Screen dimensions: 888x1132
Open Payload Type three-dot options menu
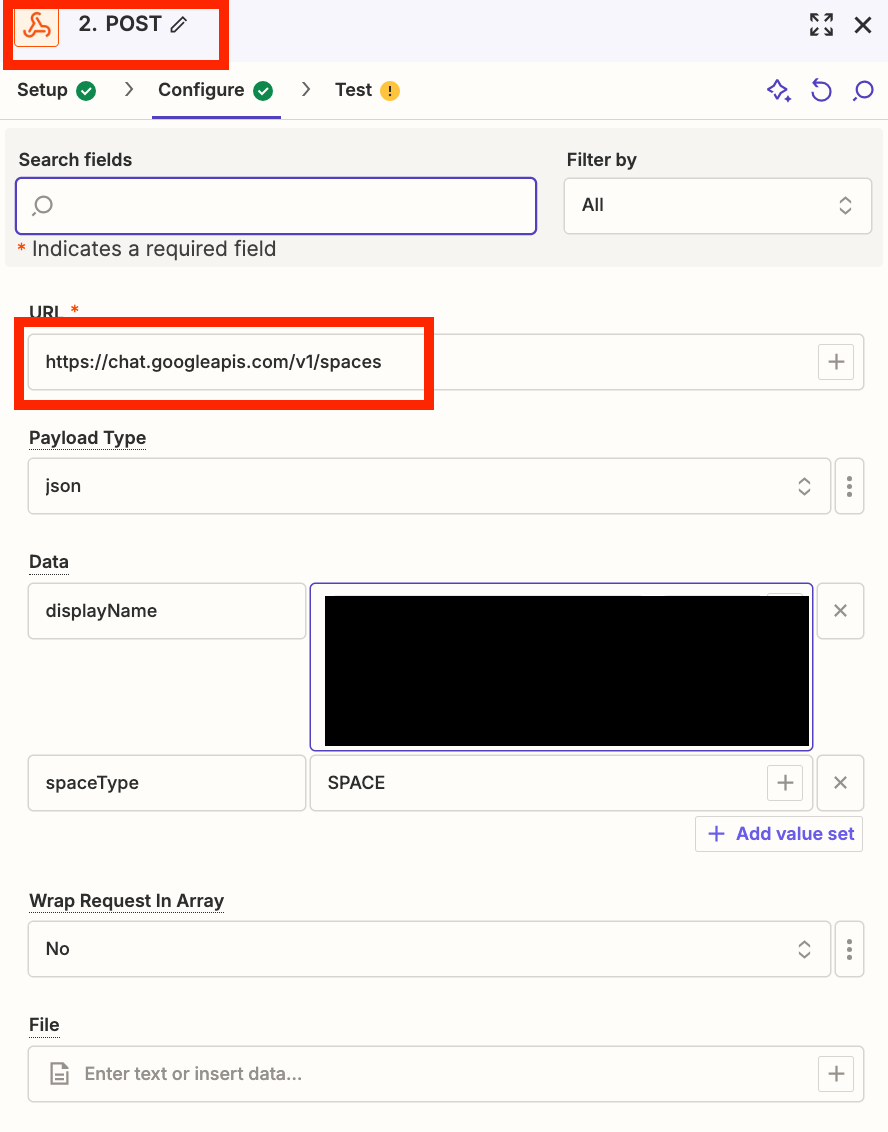(x=849, y=486)
